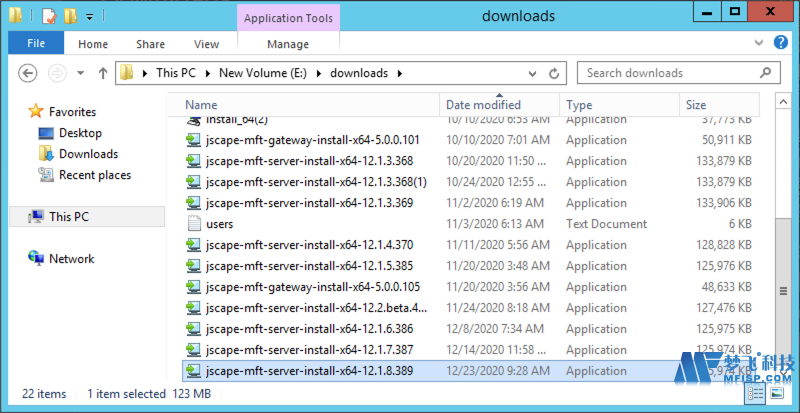Image resolution: width=800 pixels, height=413 pixels.
Task: Click the size value 50,911 KB
Action: tap(726, 140)
